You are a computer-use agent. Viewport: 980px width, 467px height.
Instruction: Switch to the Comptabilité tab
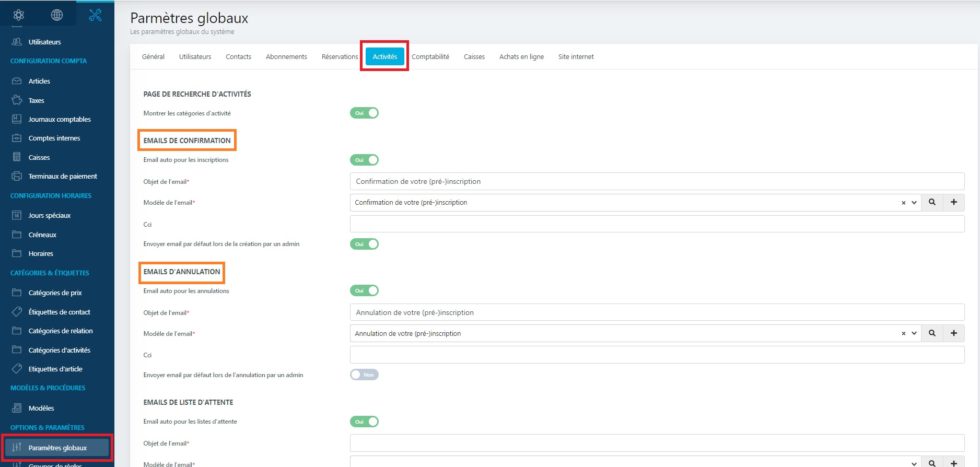pos(430,57)
